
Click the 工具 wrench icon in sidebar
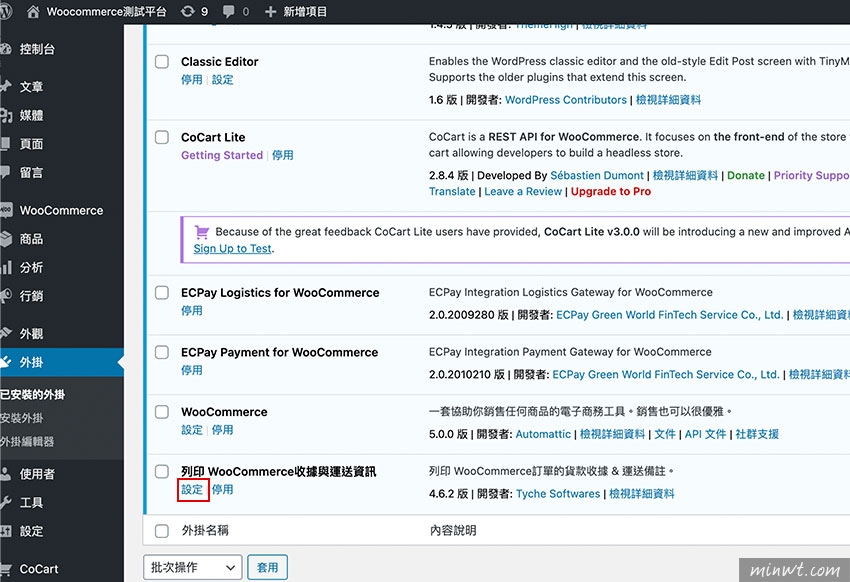[x=5, y=502]
